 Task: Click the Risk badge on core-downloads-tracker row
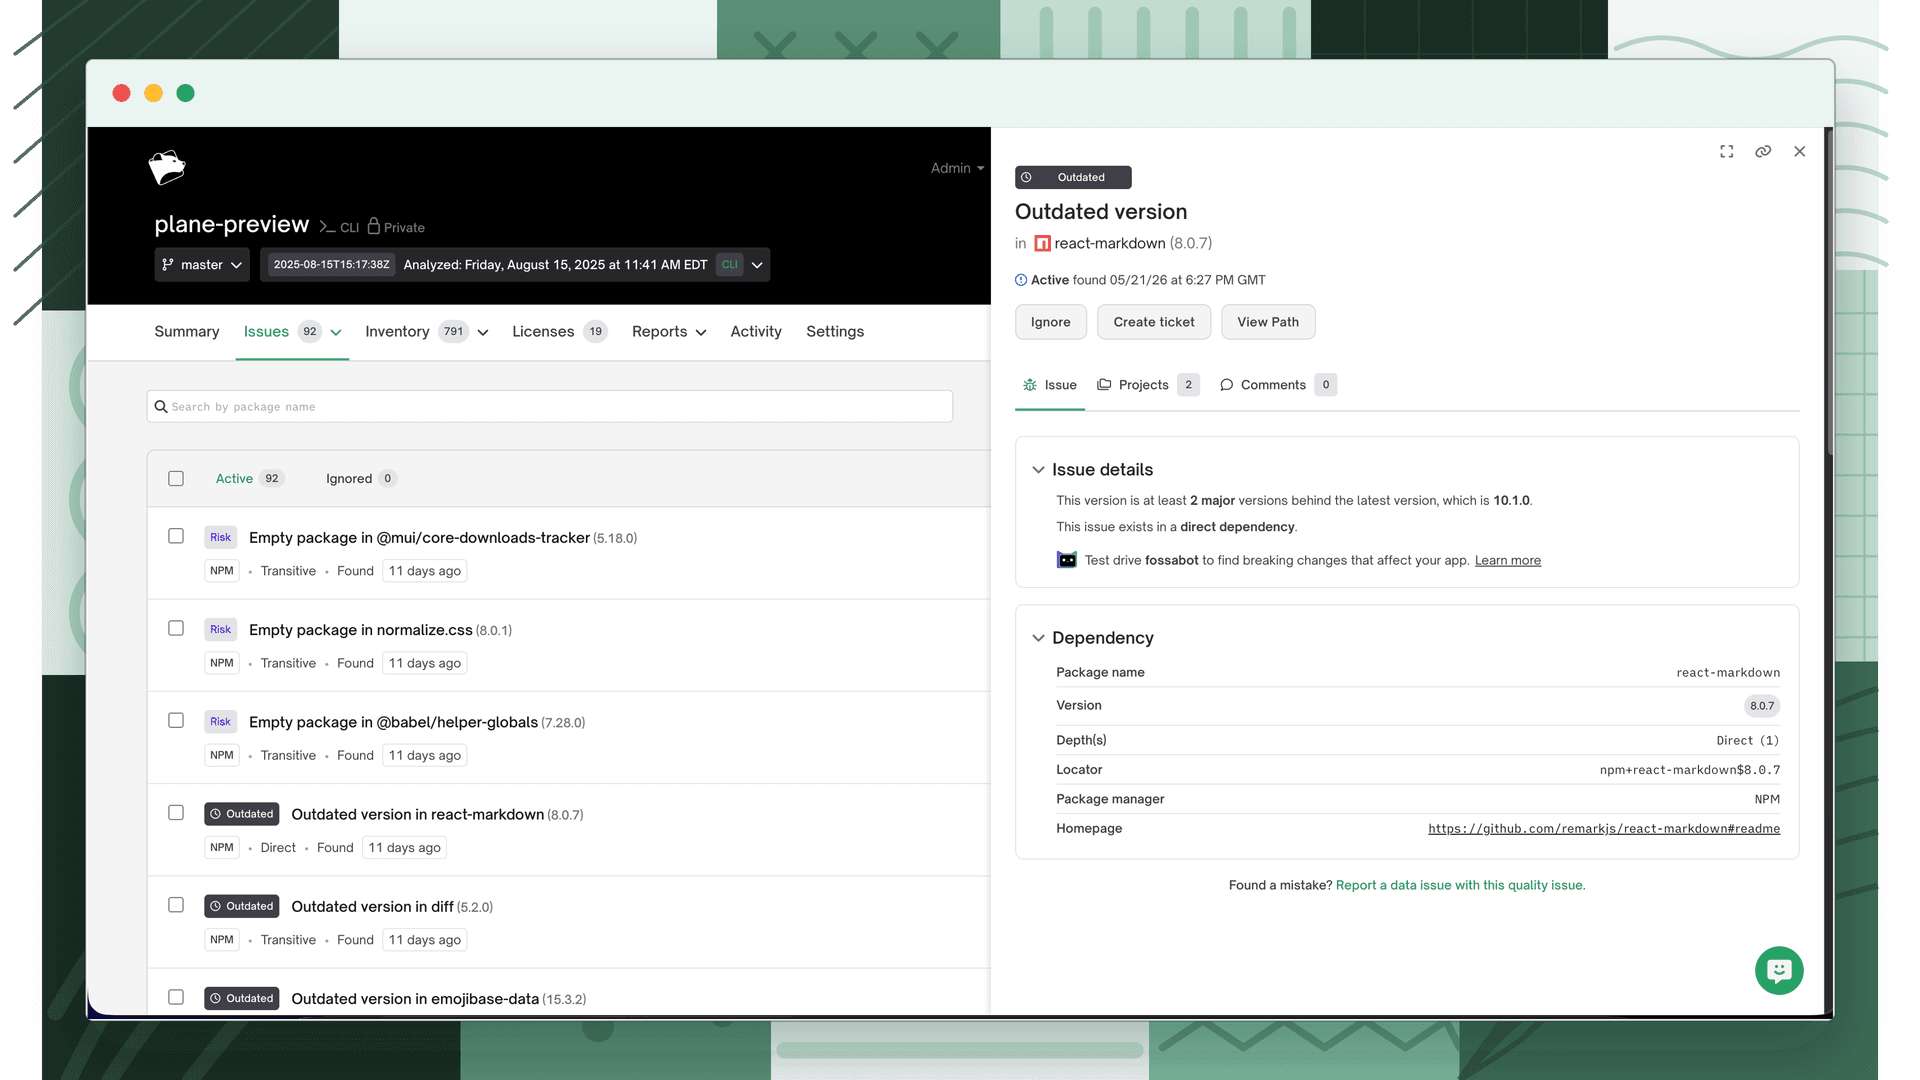[x=220, y=537]
